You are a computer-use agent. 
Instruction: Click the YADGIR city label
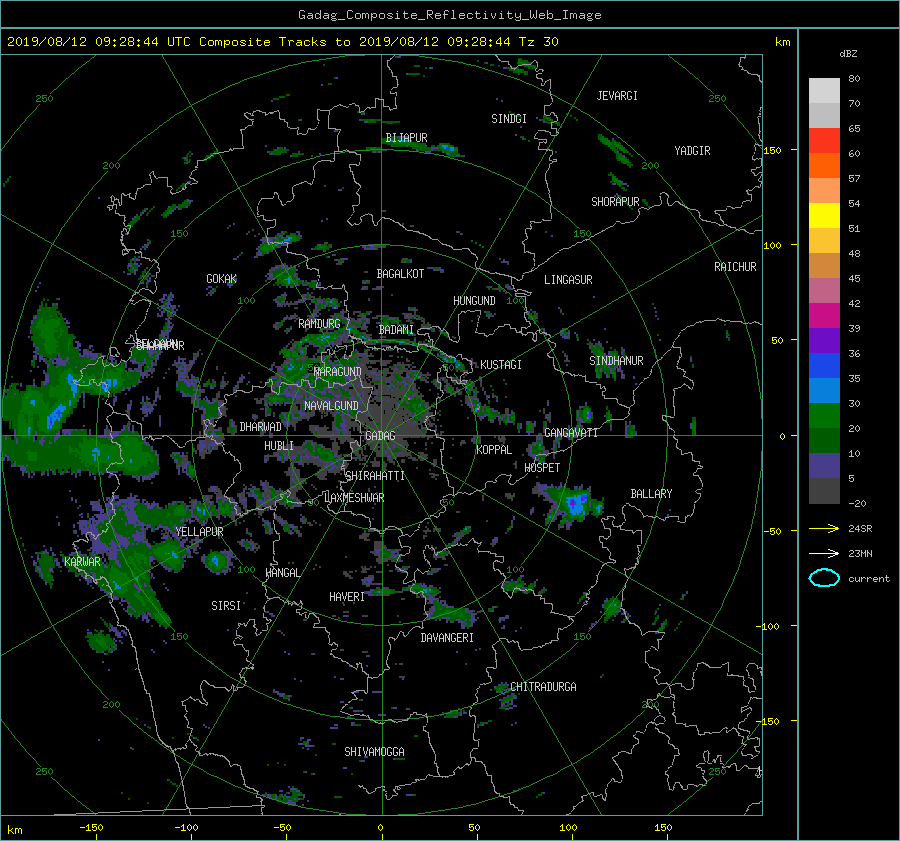point(692,151)
